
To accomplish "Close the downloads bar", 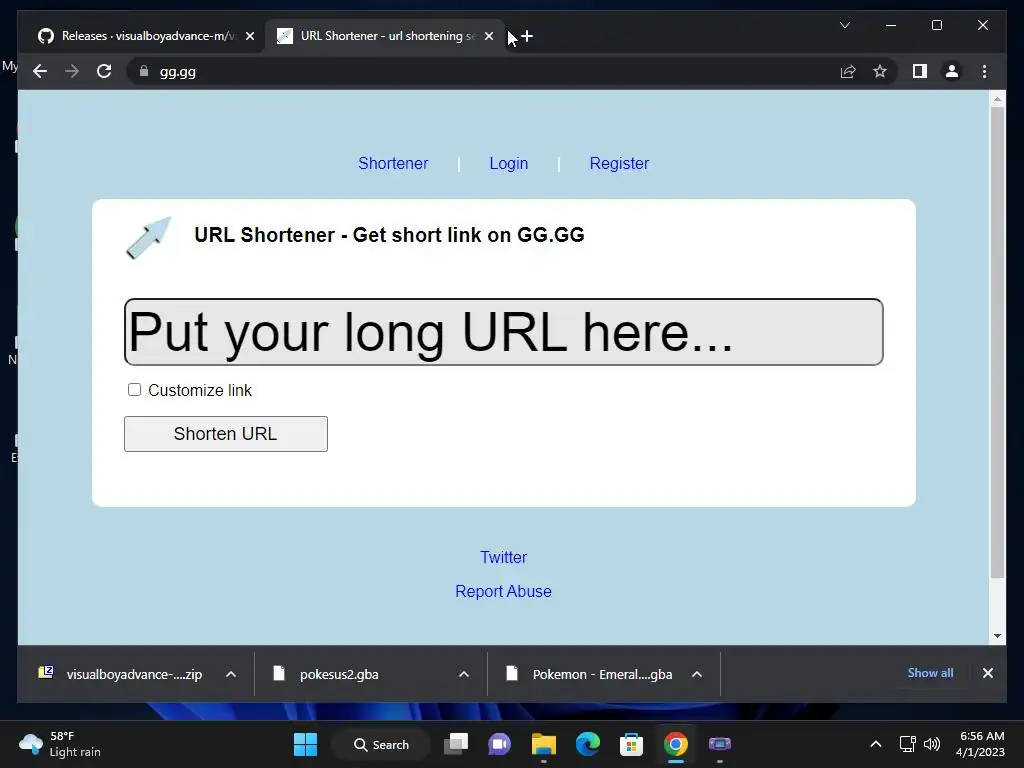I will pos(987,673).
